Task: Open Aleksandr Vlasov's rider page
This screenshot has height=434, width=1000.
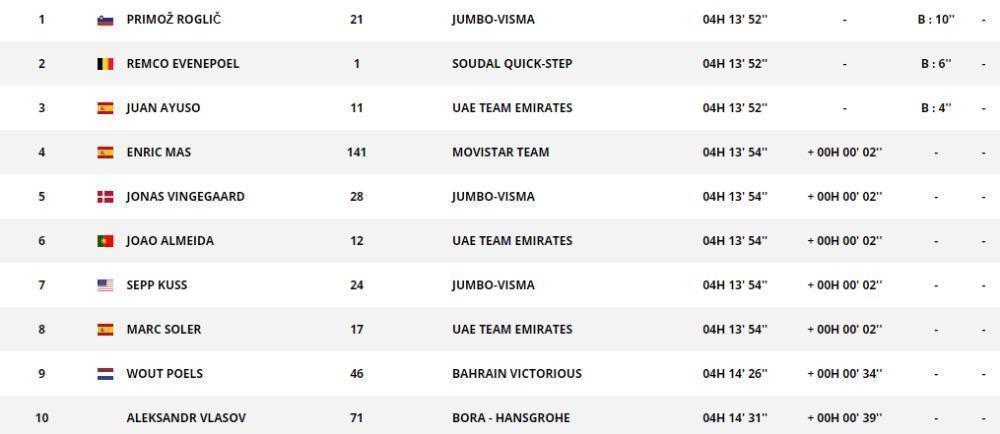Action: click(186, 418)
